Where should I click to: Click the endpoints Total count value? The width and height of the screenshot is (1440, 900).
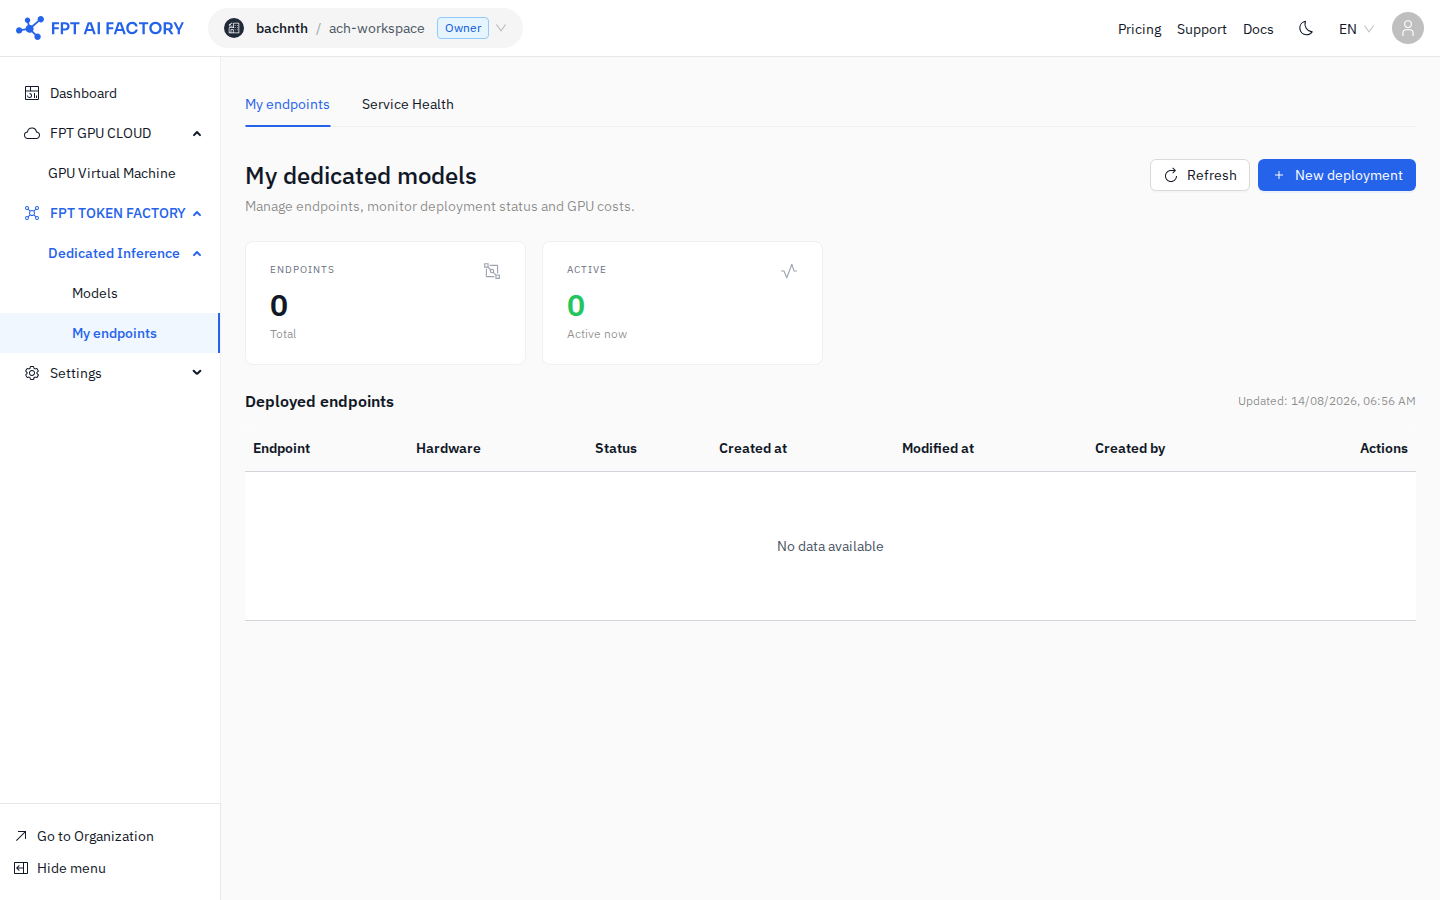coord(279,305)
